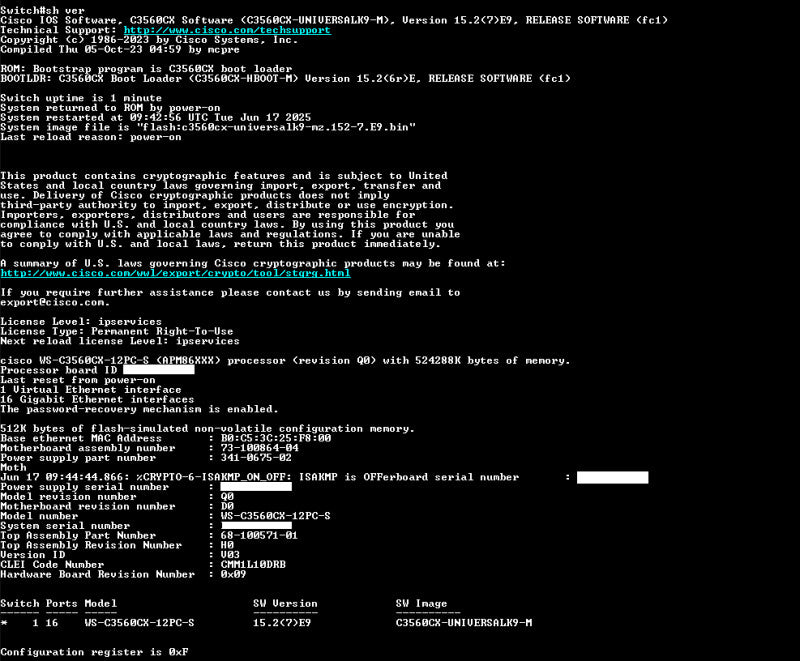Click the redacted motherboard serial number value

point(613,477)
